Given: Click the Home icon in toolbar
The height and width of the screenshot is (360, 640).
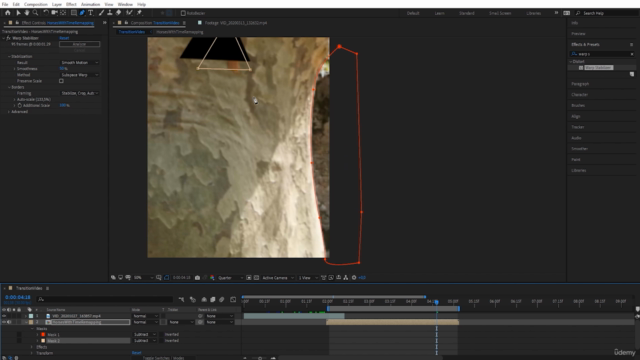Looking at the screenshot, I should click(x=8, y=13).
